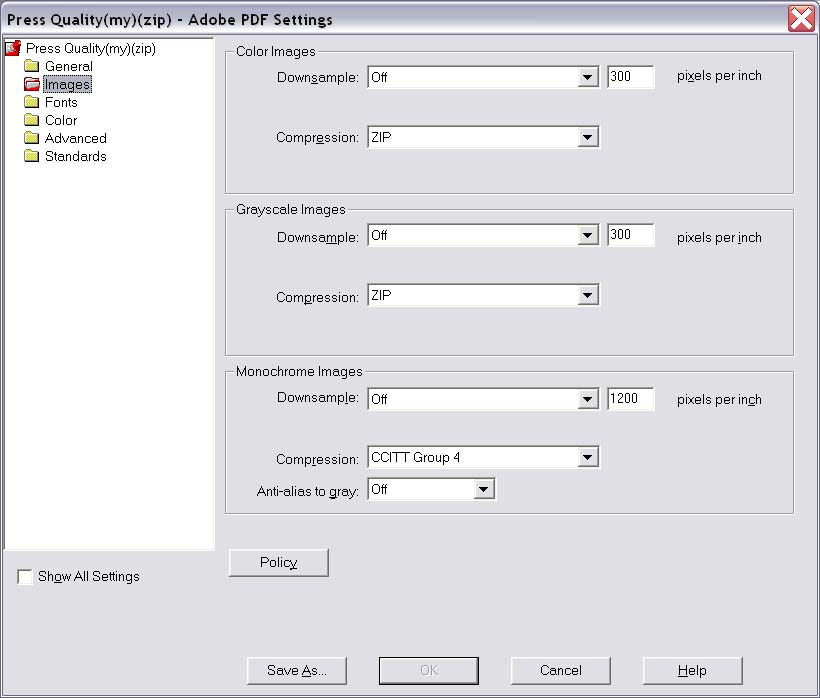Close the Adobe PDF Settings window

tap(801, 19)
